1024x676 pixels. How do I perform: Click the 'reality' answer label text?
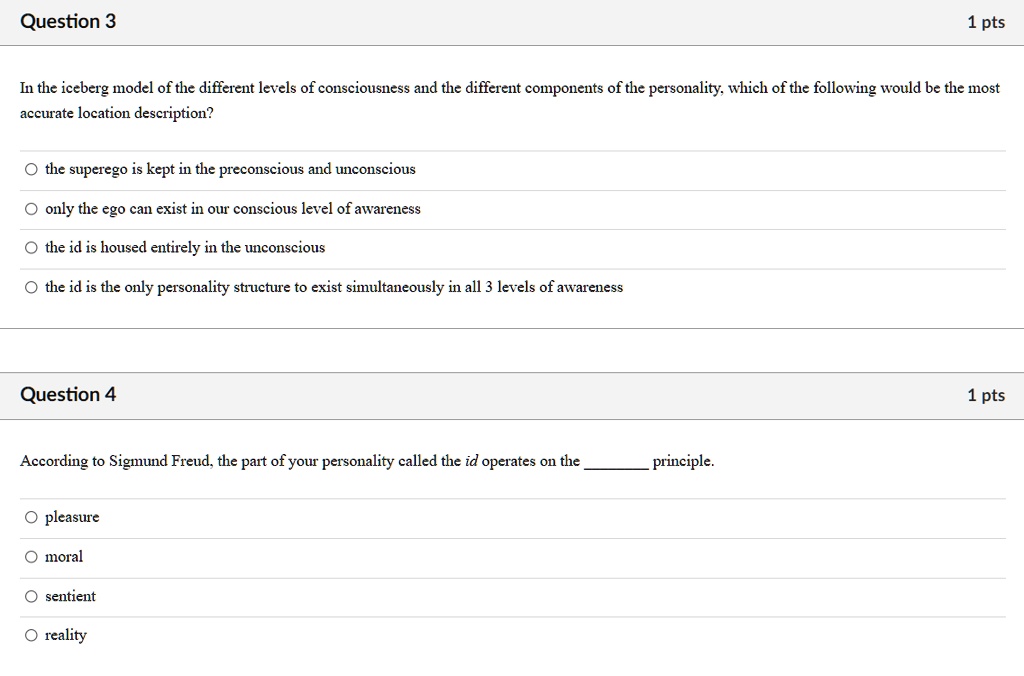pyautogui.click(x=66, y=636)
